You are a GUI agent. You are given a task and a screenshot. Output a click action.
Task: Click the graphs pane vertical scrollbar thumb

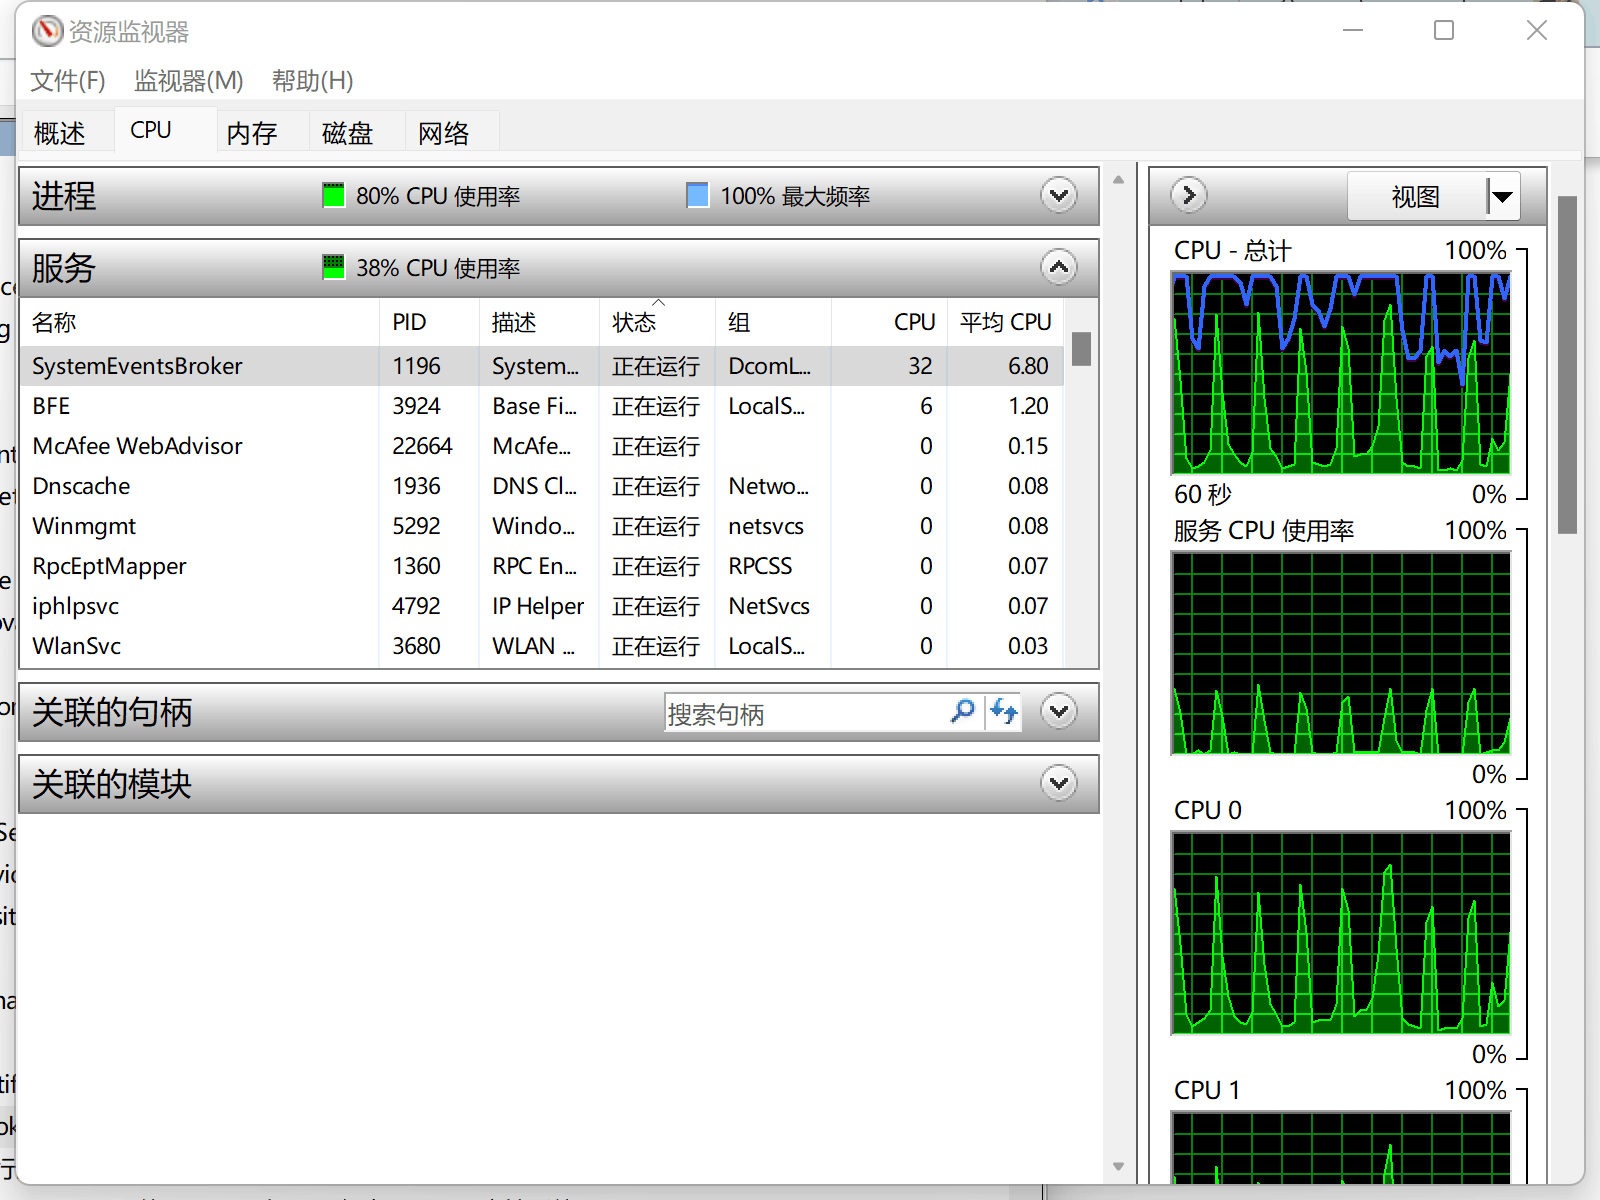click(x=1567, y=365)
